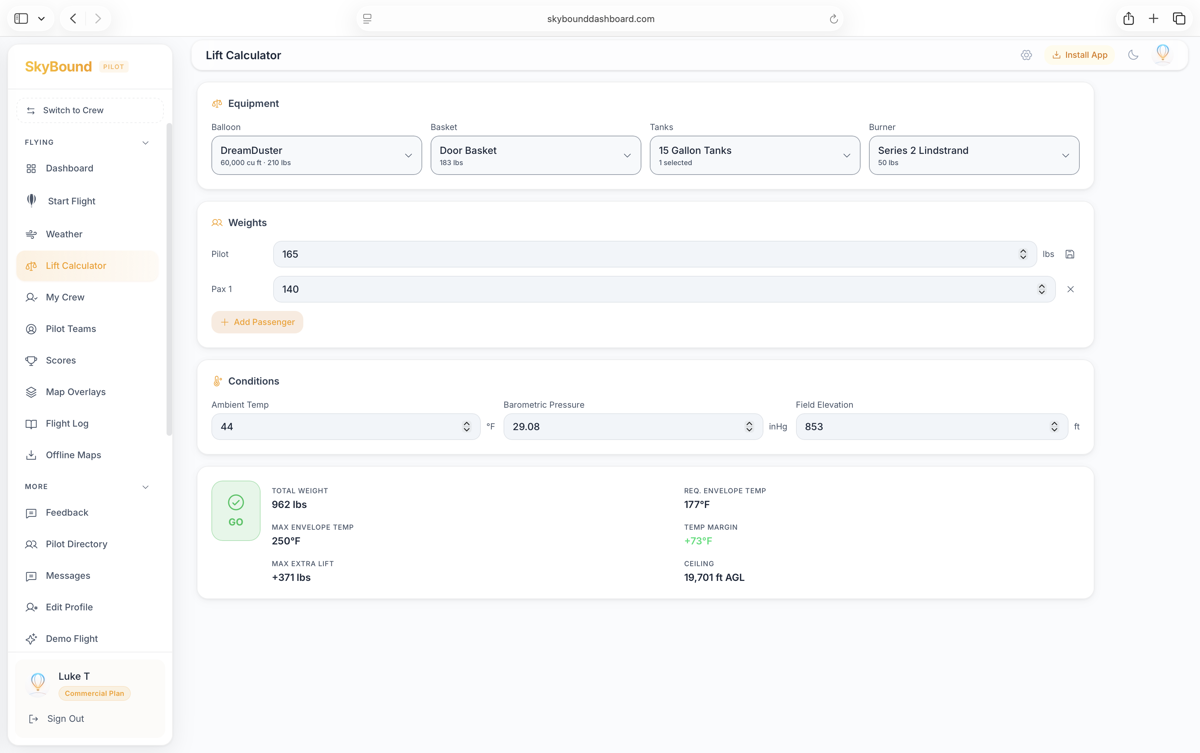Screen dimensions: 1200x753
Task: Switch to Crew mode
Action: [x=89, y=110]
